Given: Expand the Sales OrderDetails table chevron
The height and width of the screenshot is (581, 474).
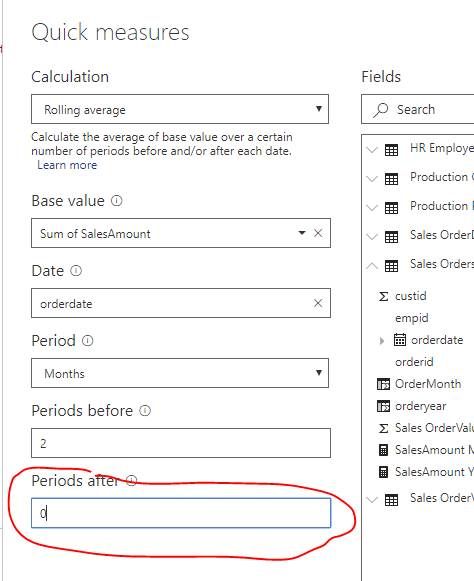Looking at the screenshot, I should (x=372, y=236).
